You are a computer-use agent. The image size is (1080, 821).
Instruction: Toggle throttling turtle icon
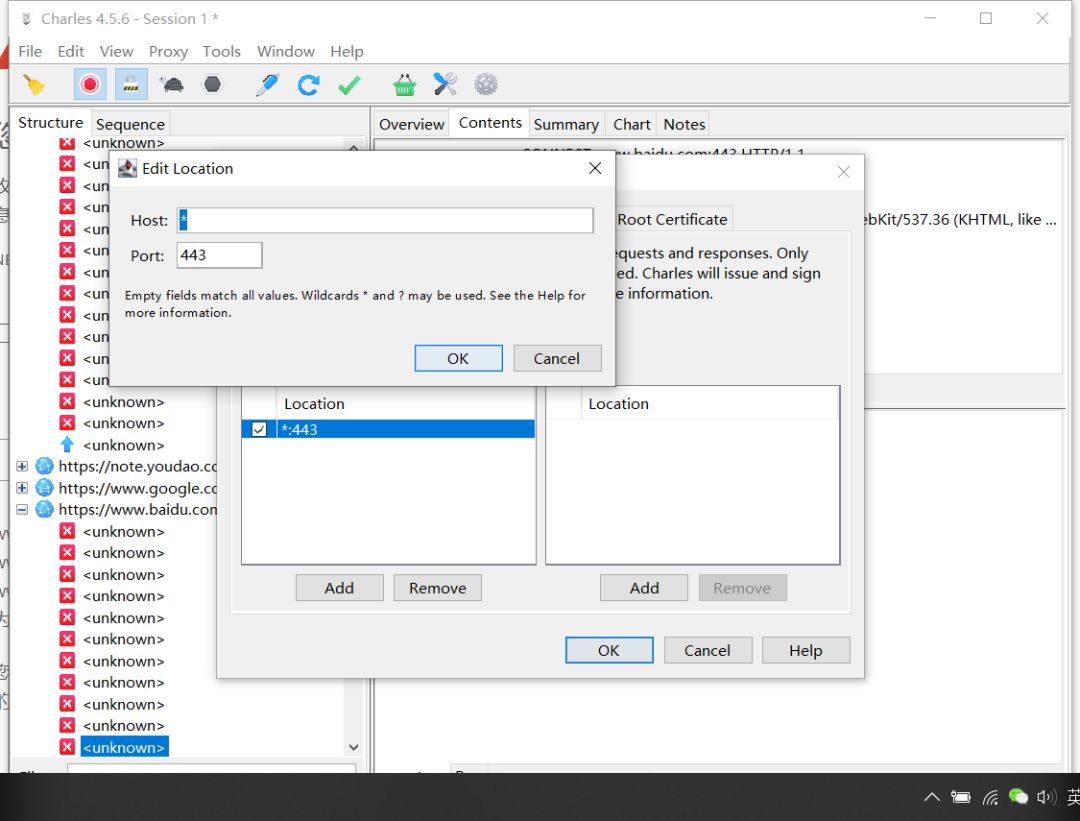coord(172,85)
